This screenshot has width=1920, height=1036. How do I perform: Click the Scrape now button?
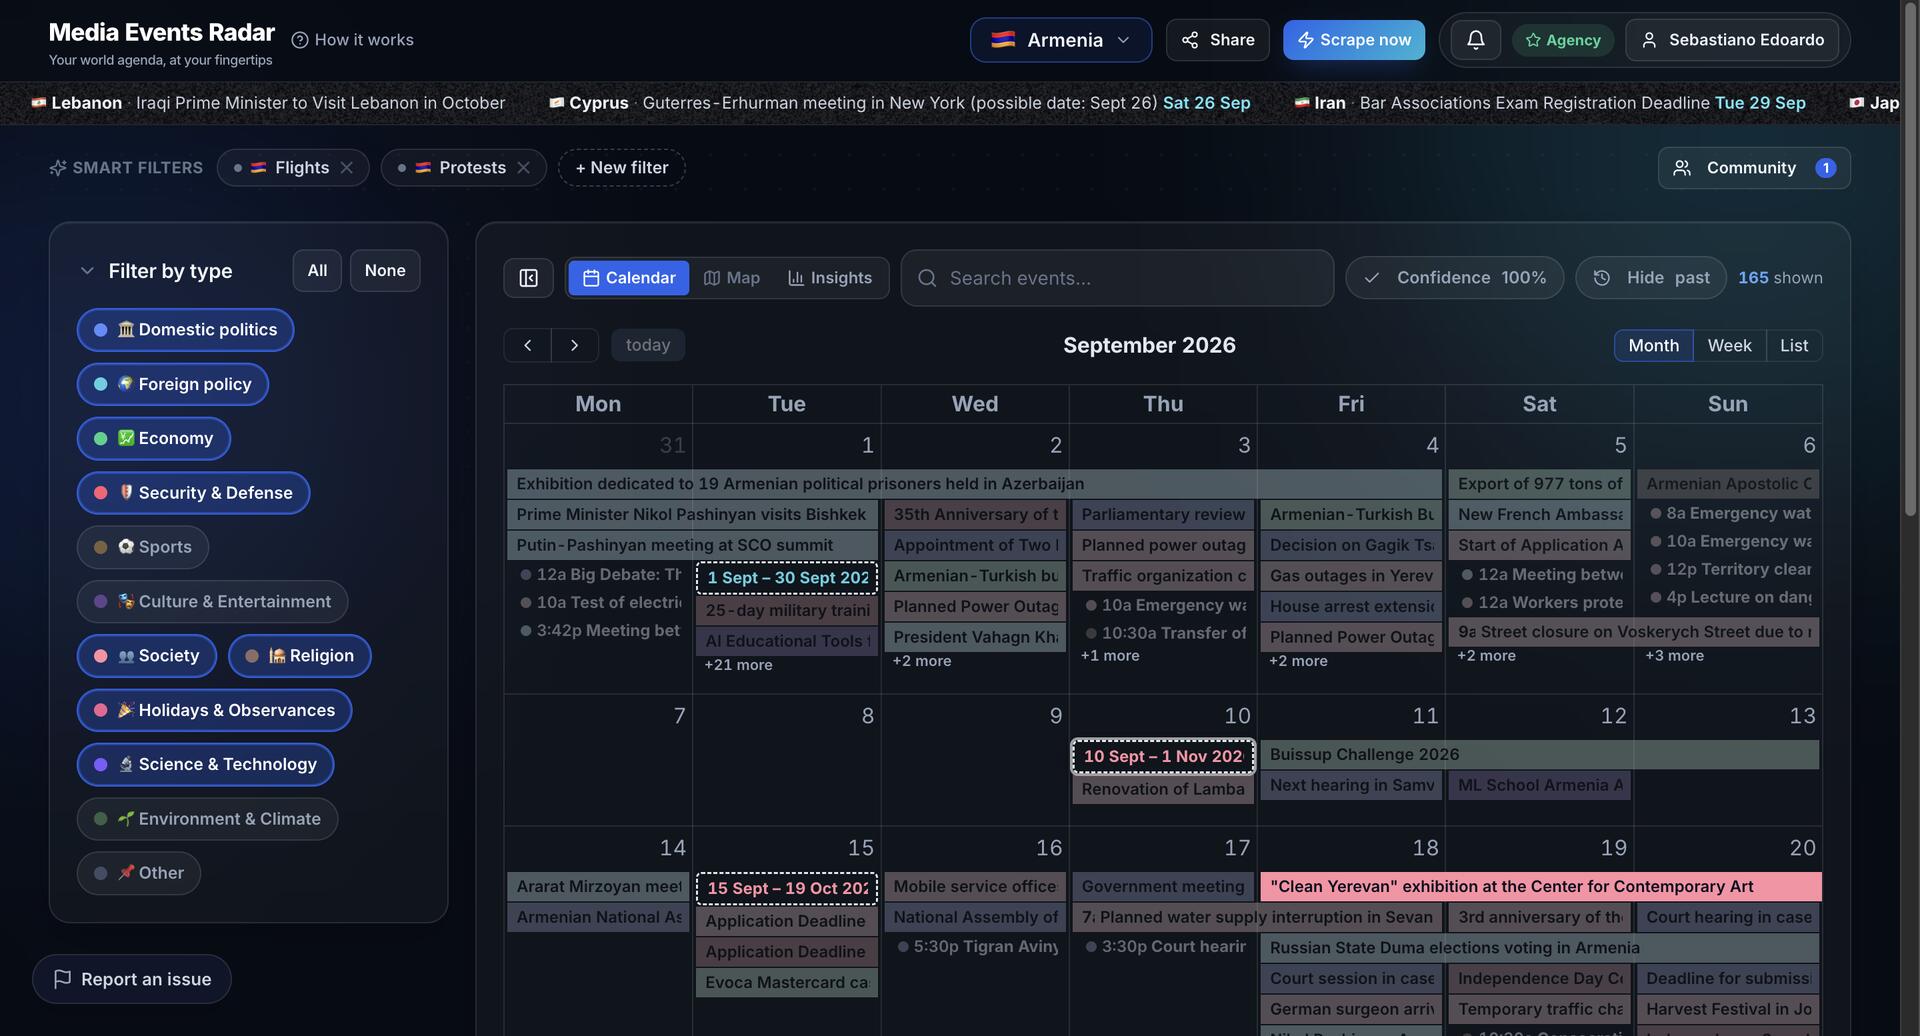1354,40
